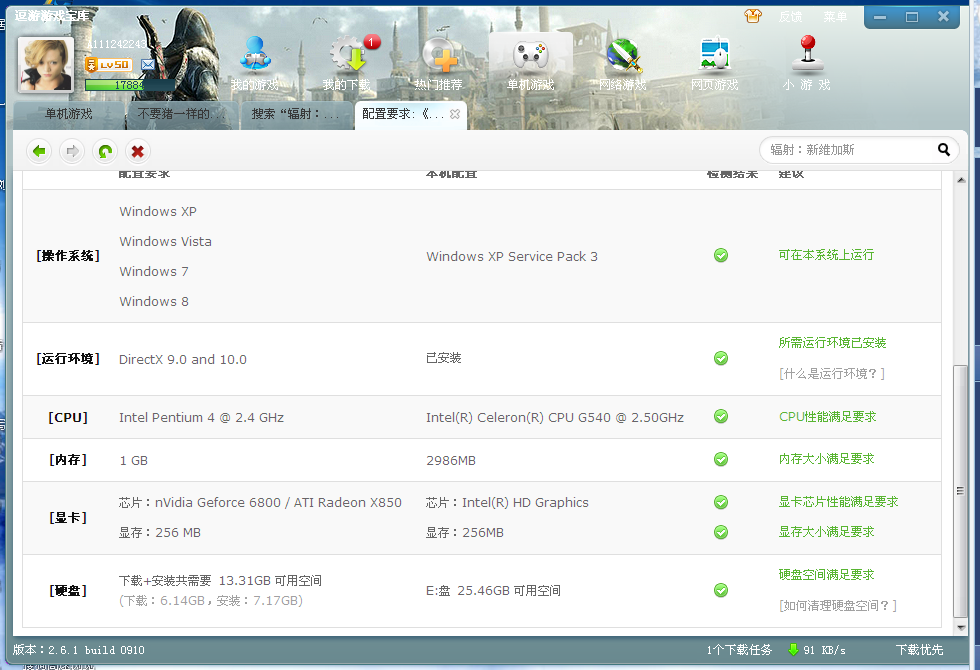
Task: Click the vertical scrollbar down arrow
Action: (x=961, y=628)
